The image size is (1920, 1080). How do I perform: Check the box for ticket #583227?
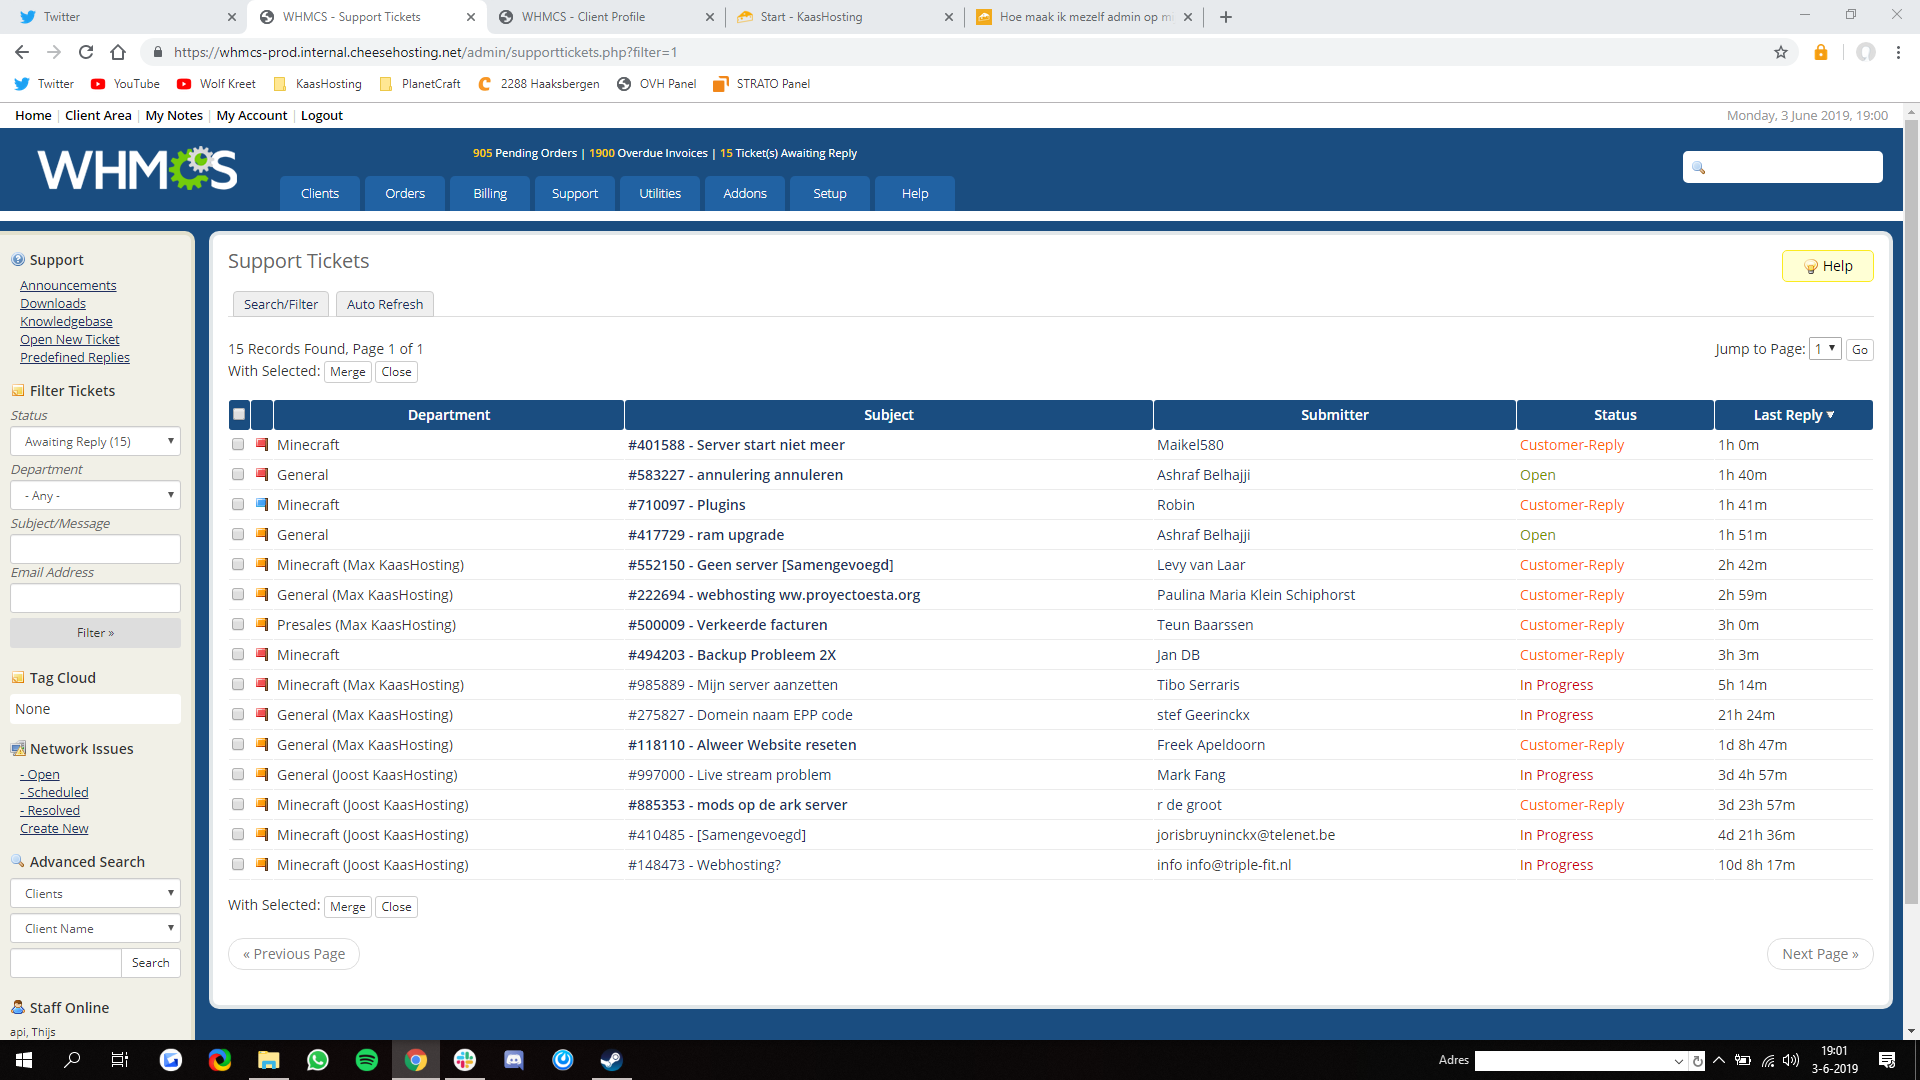[238, 474]
